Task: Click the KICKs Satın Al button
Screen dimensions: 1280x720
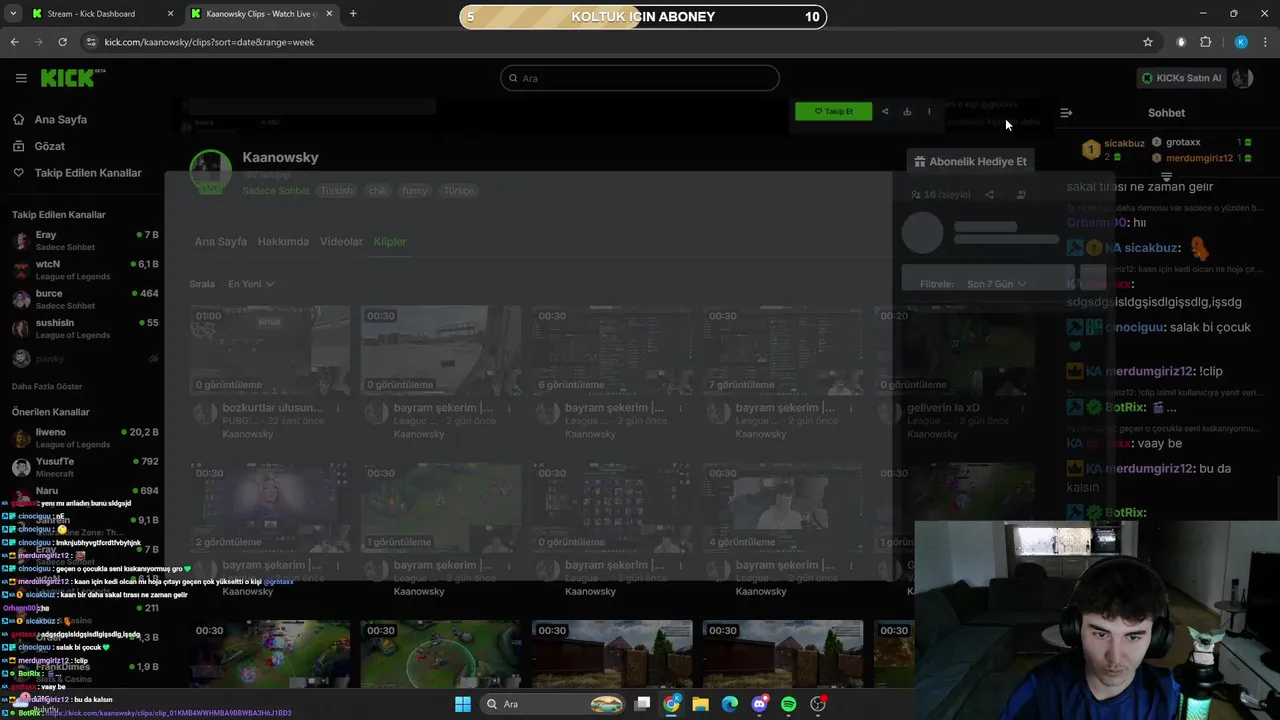Action: coord(1182,78)
